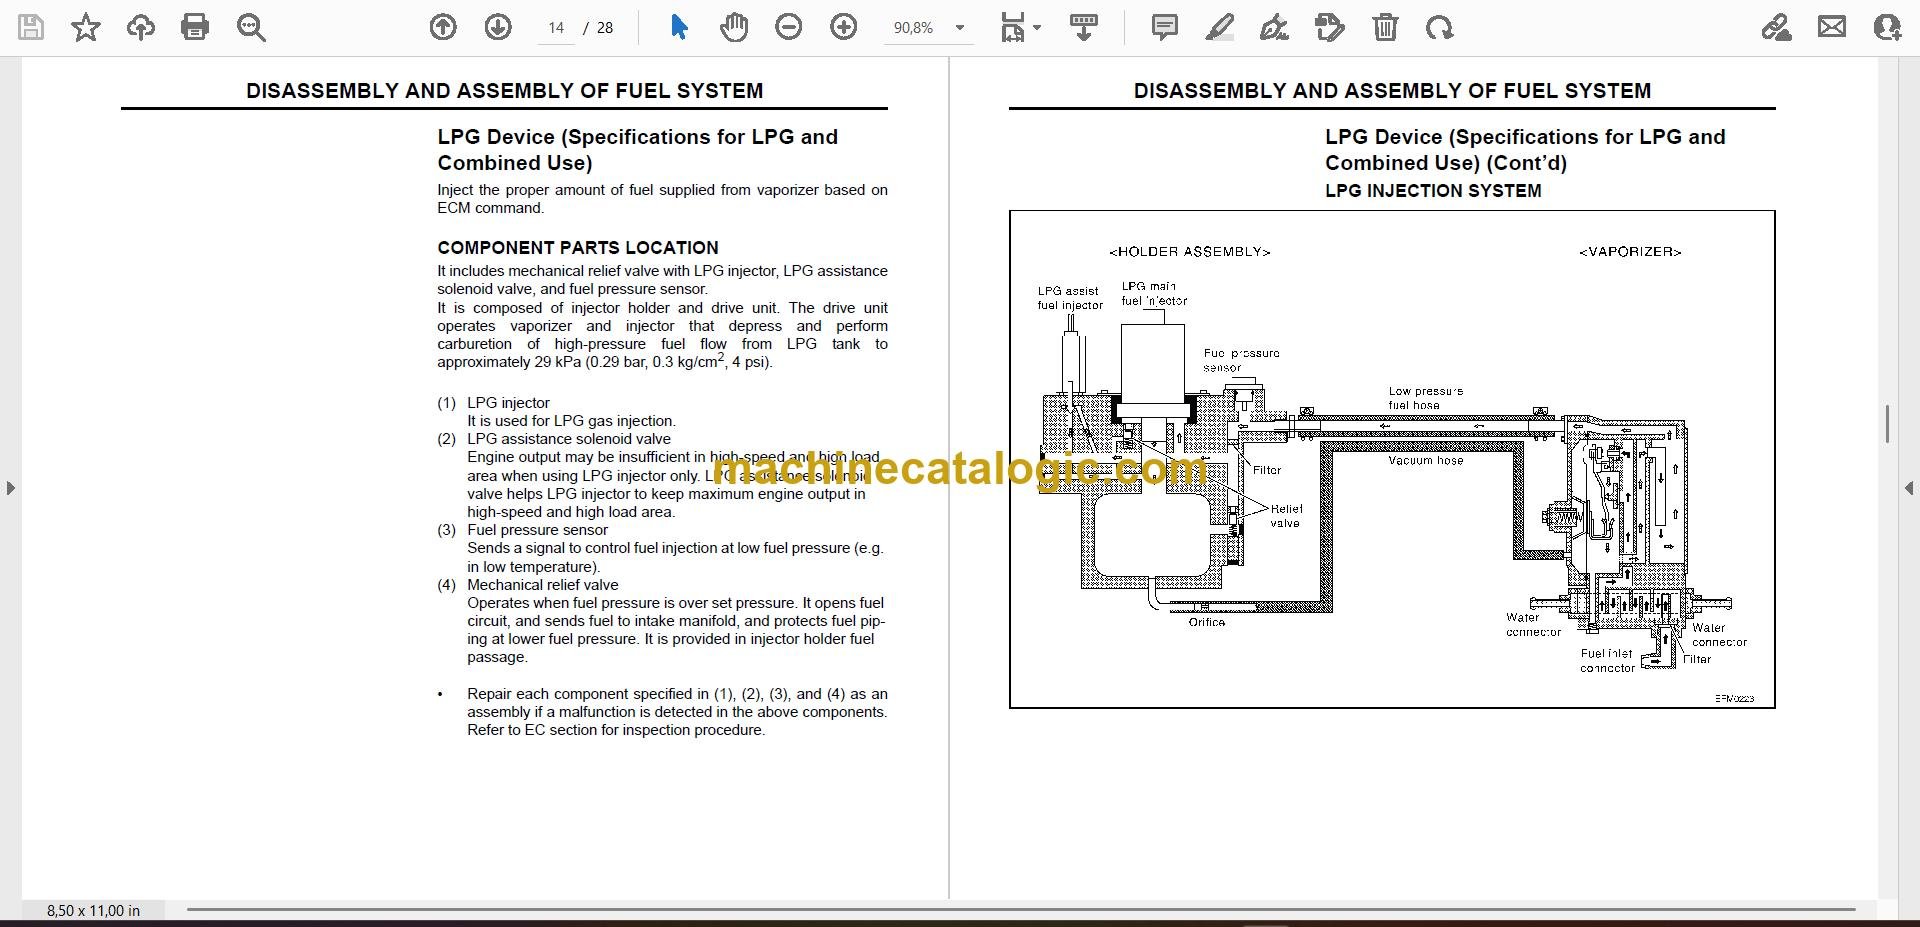The image size is (1920, 927).
Task: Open the zoom level dropdown 90,8%
Action: 929,28
